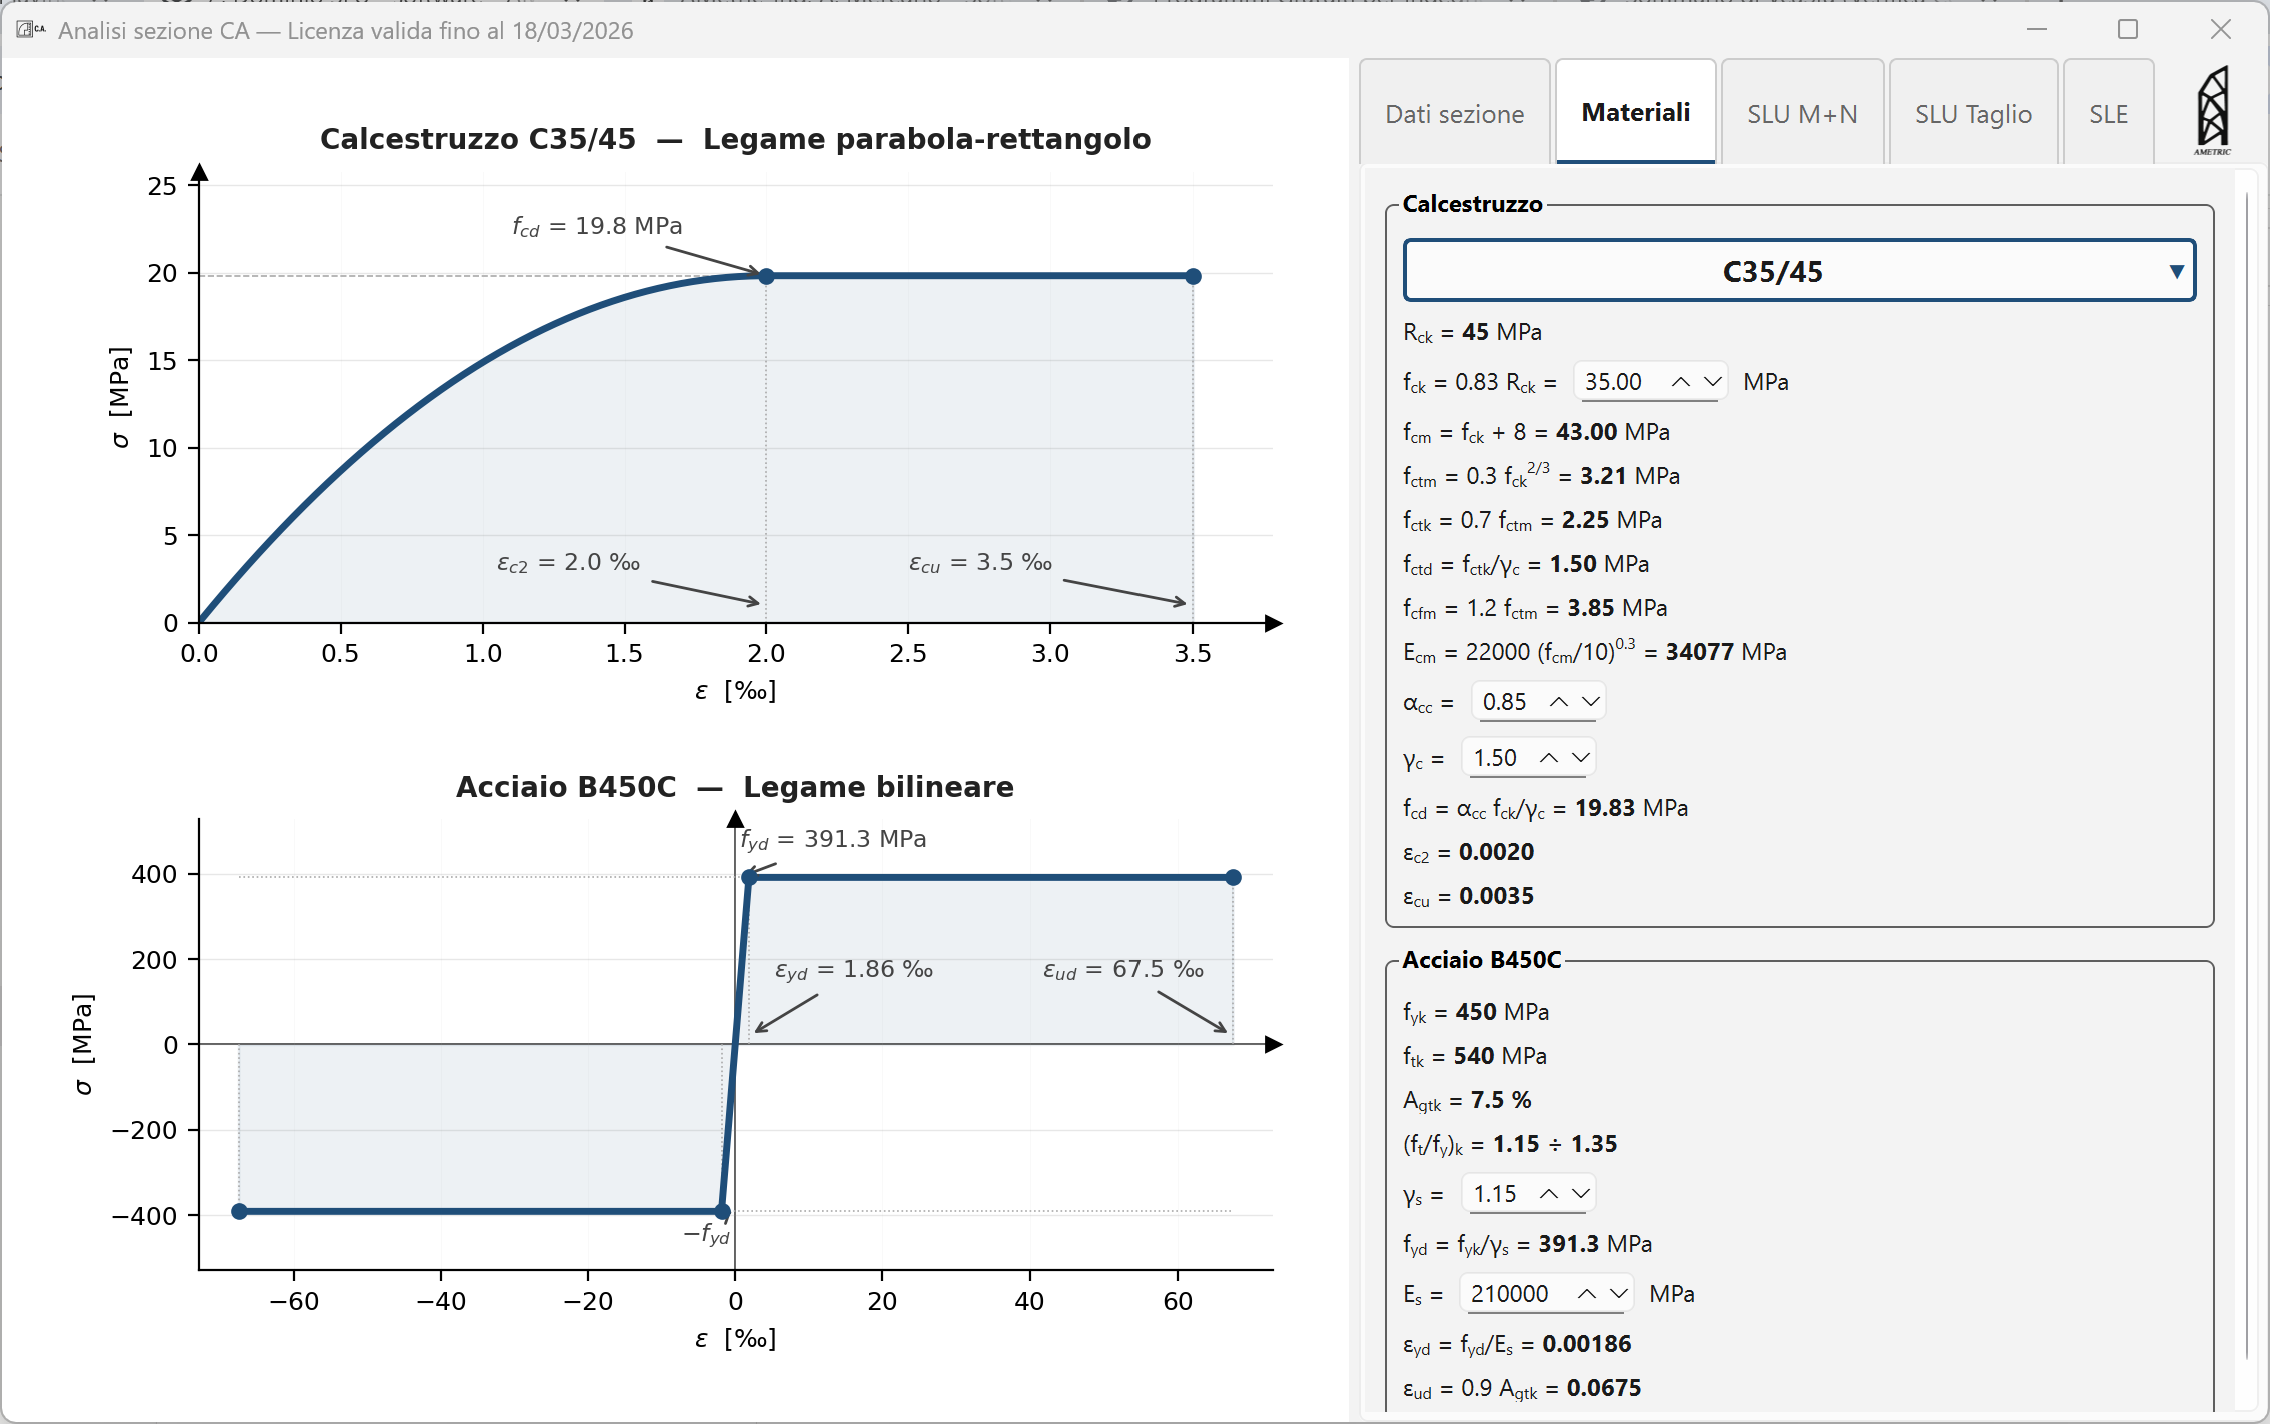Go to SLU Taglio tab
Screen dimensions: 2270x1424
(1973, 114)
